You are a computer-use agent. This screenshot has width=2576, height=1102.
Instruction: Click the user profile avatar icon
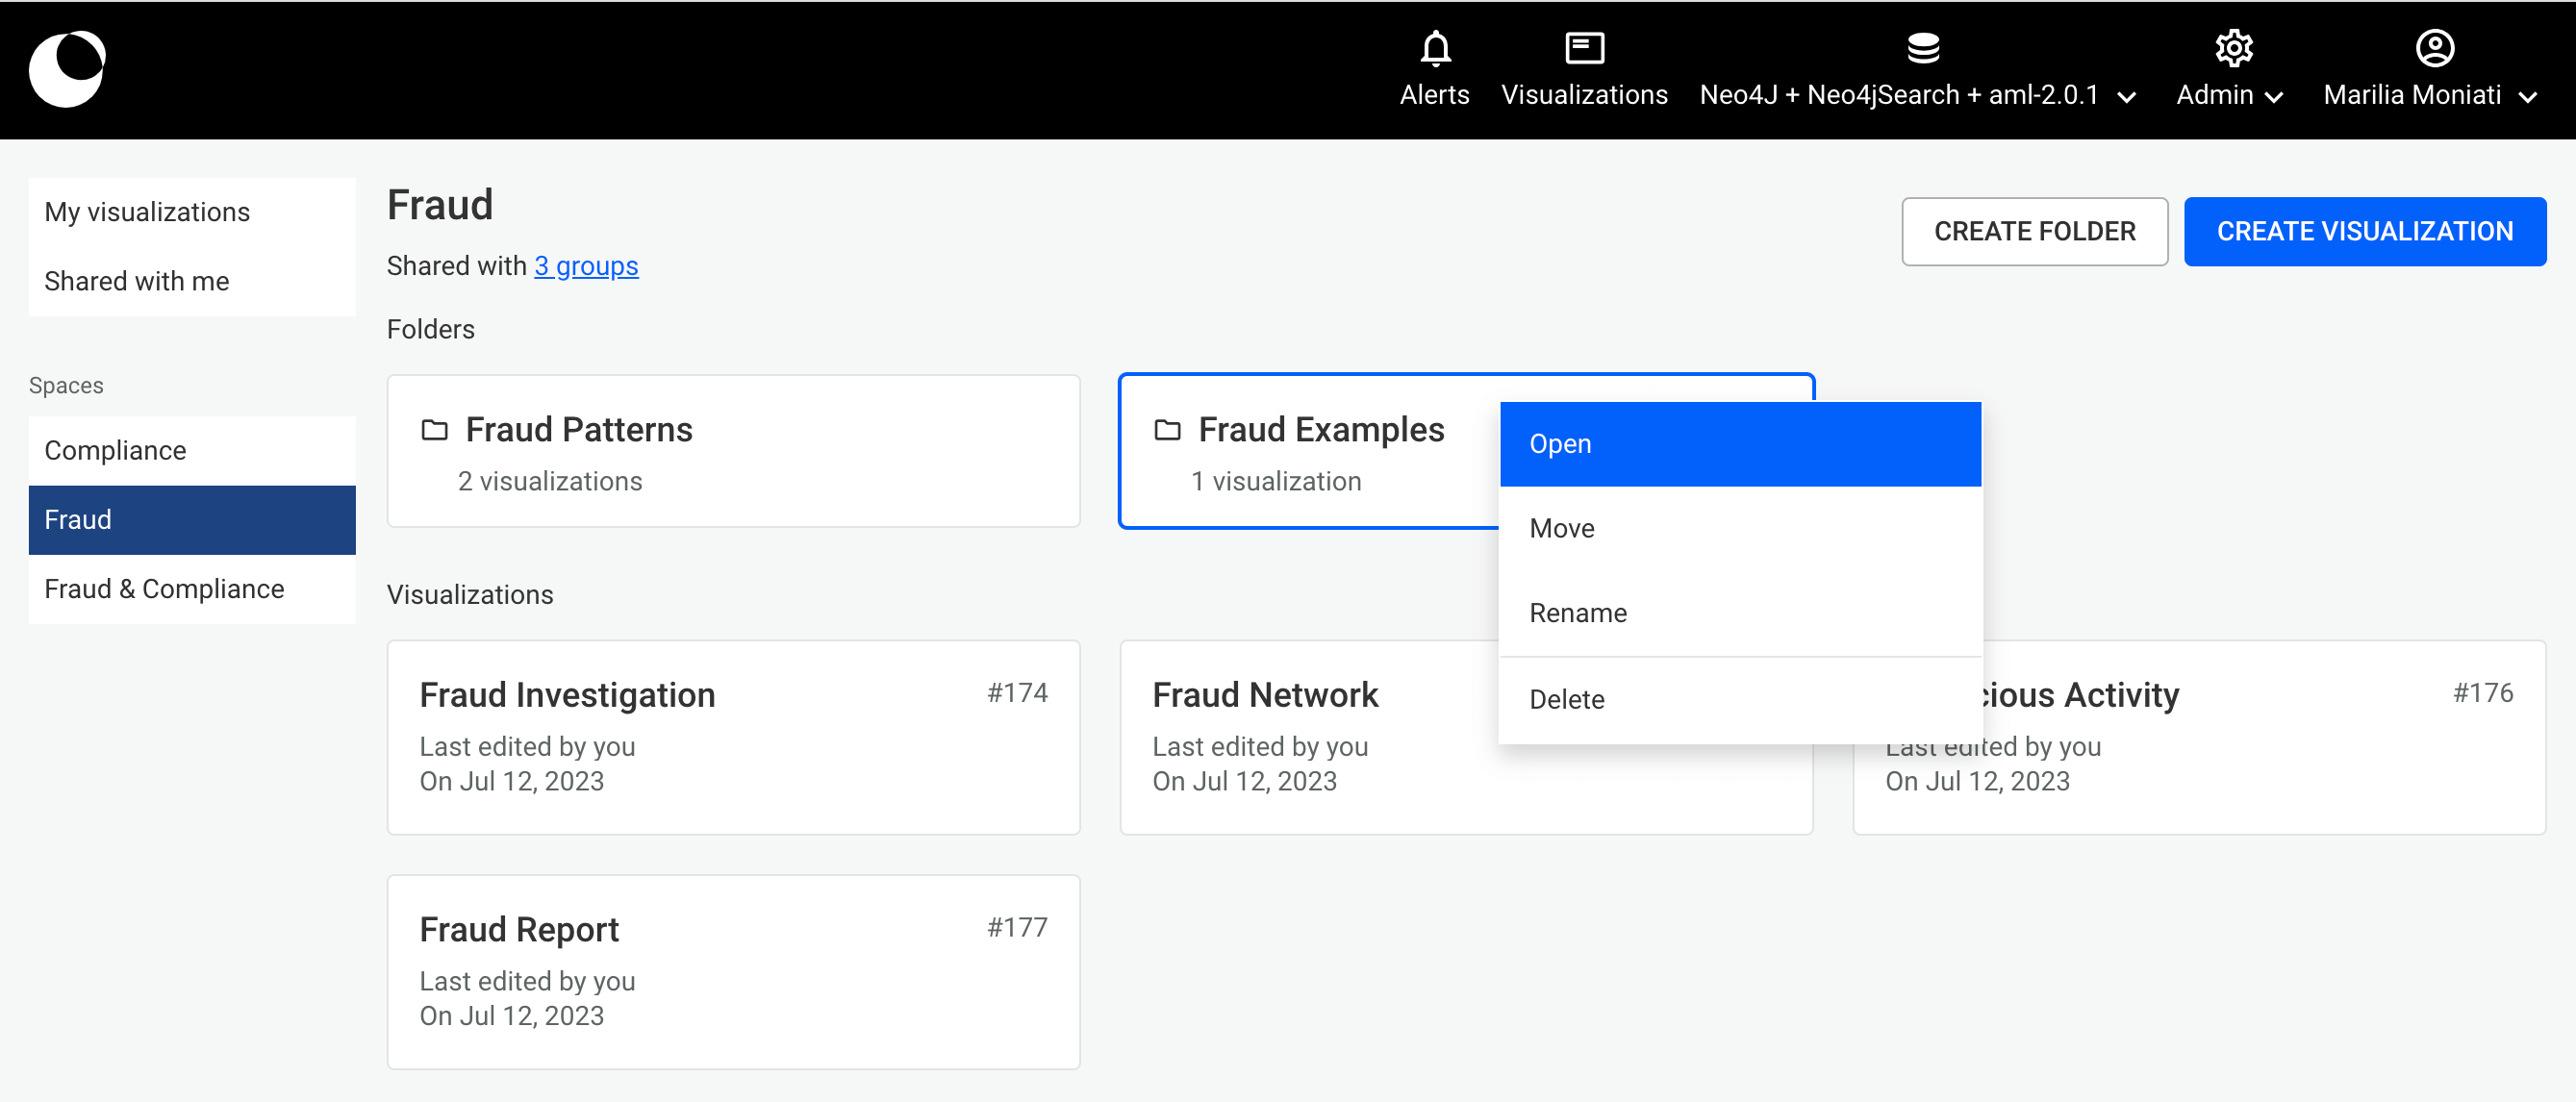pyautogui.click(x=2433, y=47)
